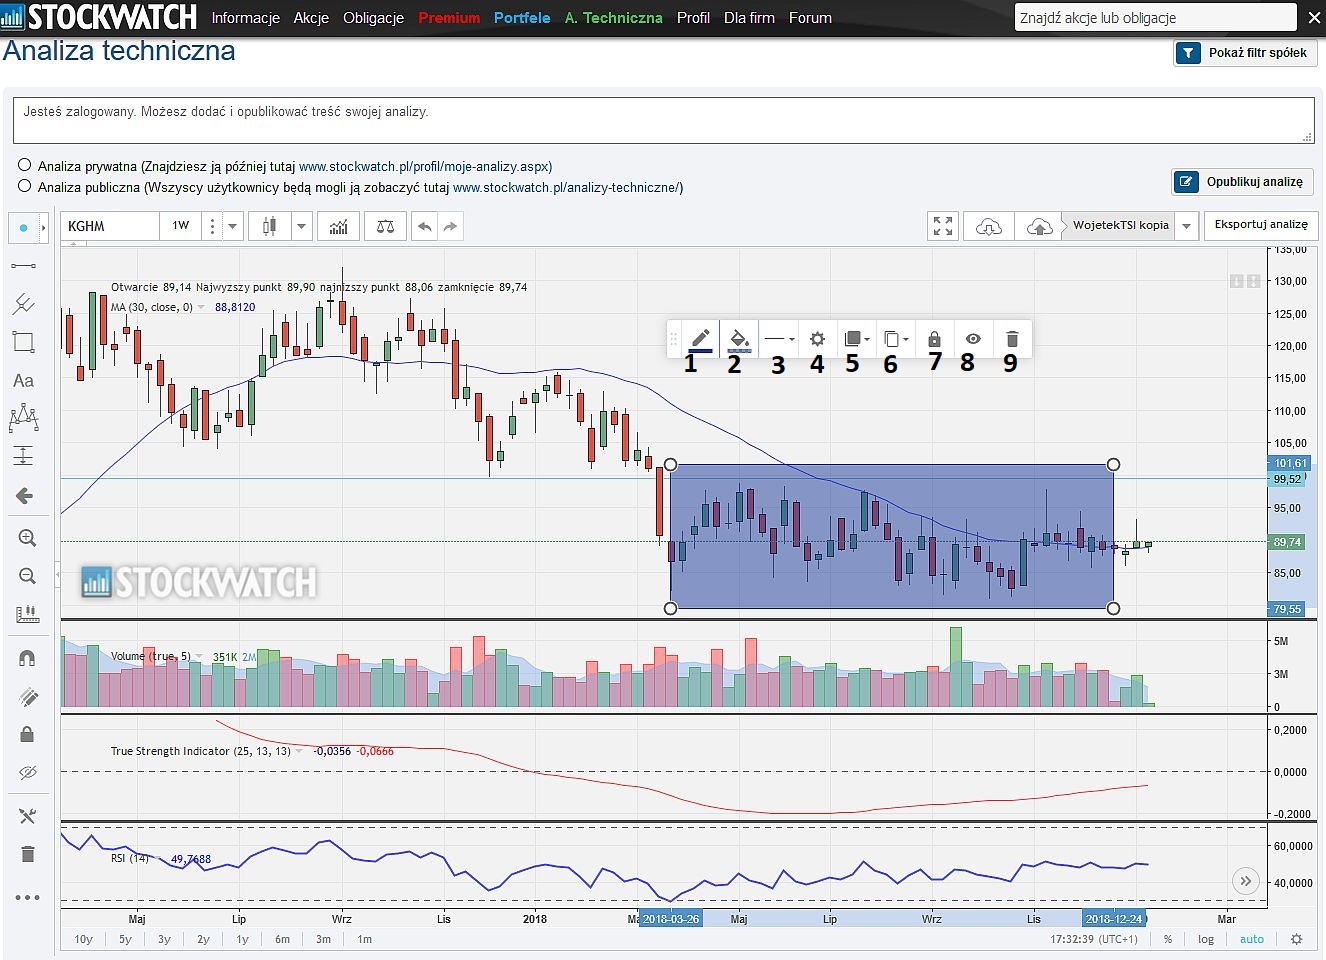This screenshot has height=960, width=1326.
Task: Click the search field for stocks or bonds
Action: pyautogui.click(x=1155, y=18)
